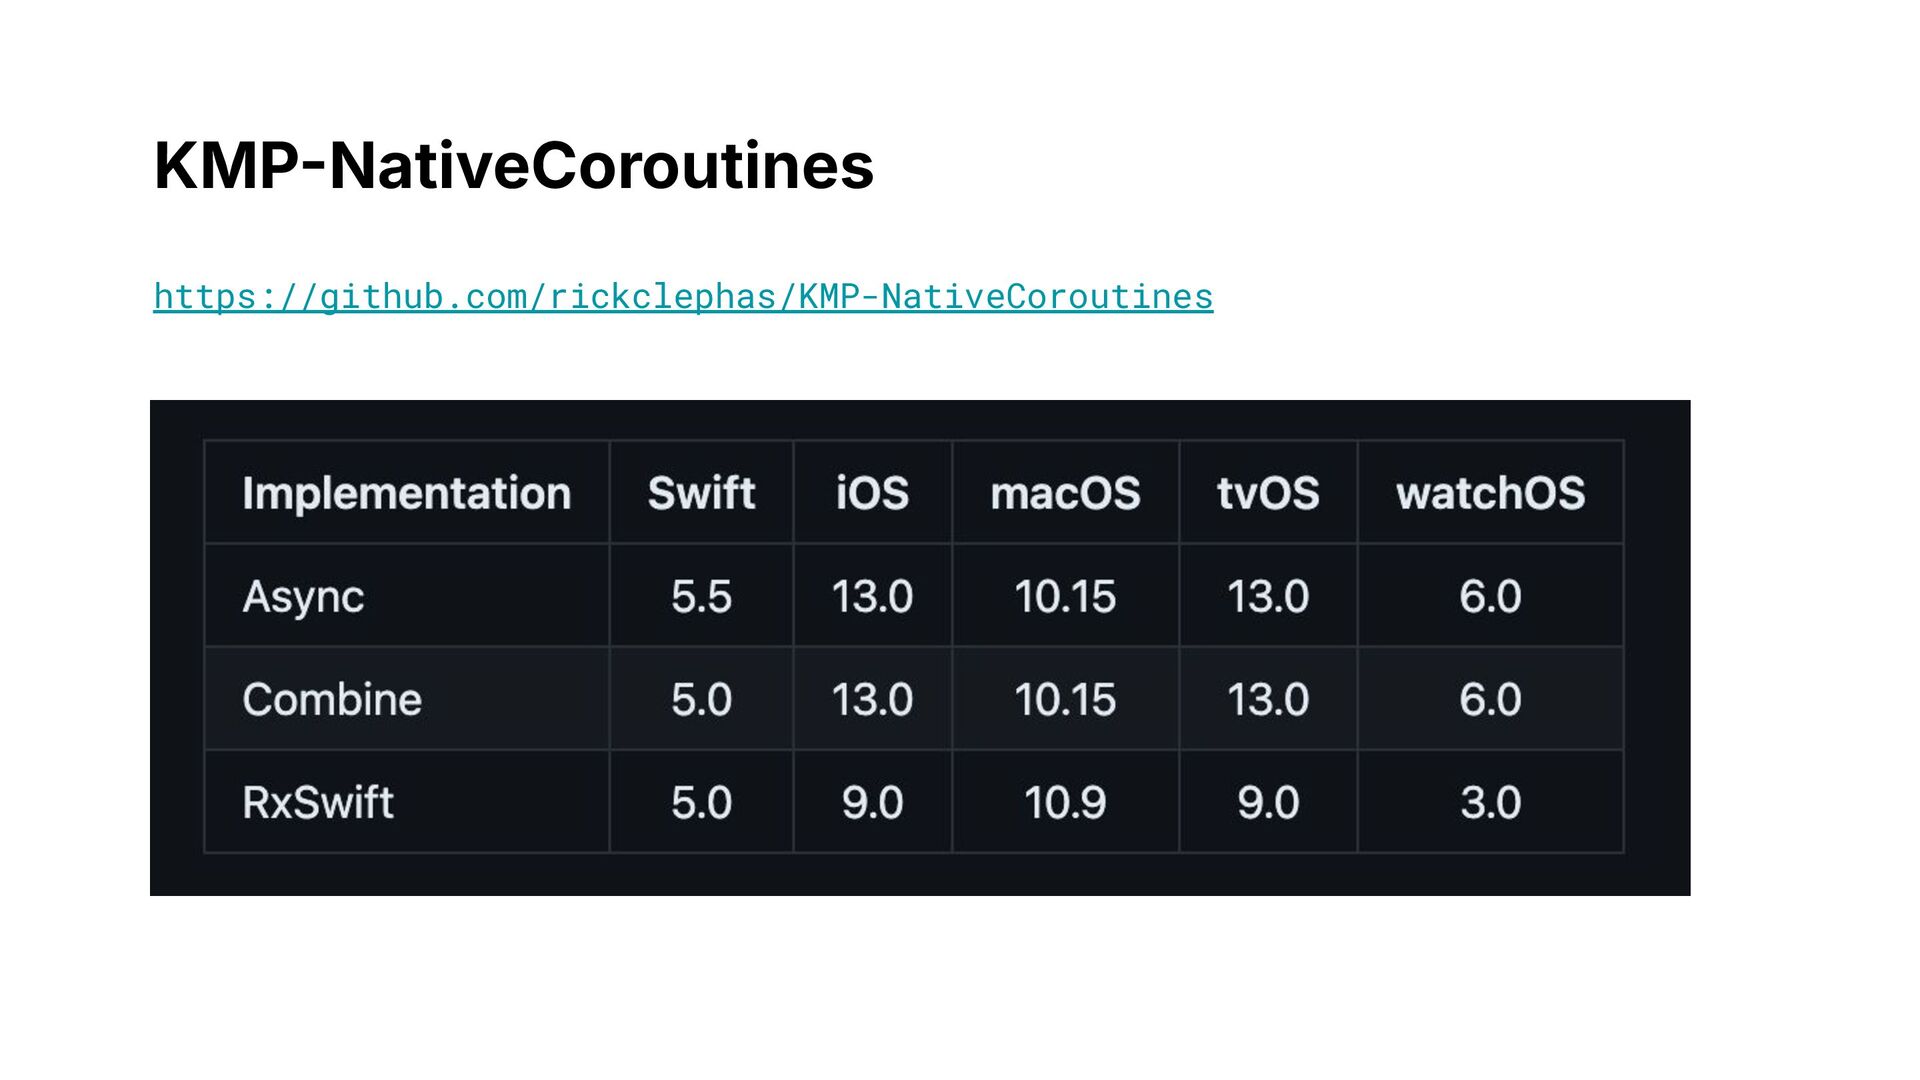This screenshot has width=1920, height=1080.
Task: Click the RxSwift row label
Action: point(406,802)
